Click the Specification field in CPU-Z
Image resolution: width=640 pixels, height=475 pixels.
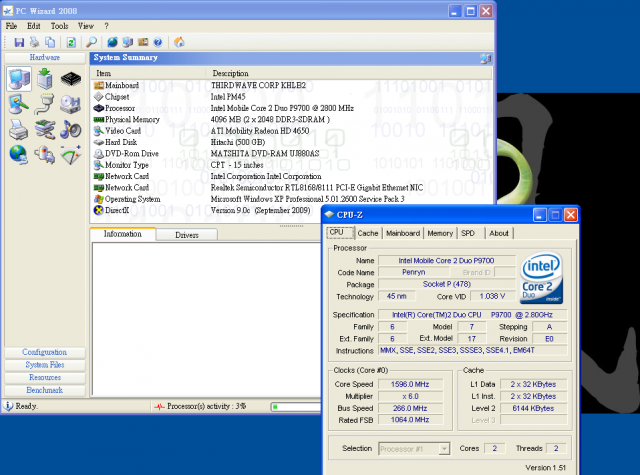click(x=473, y=315)
